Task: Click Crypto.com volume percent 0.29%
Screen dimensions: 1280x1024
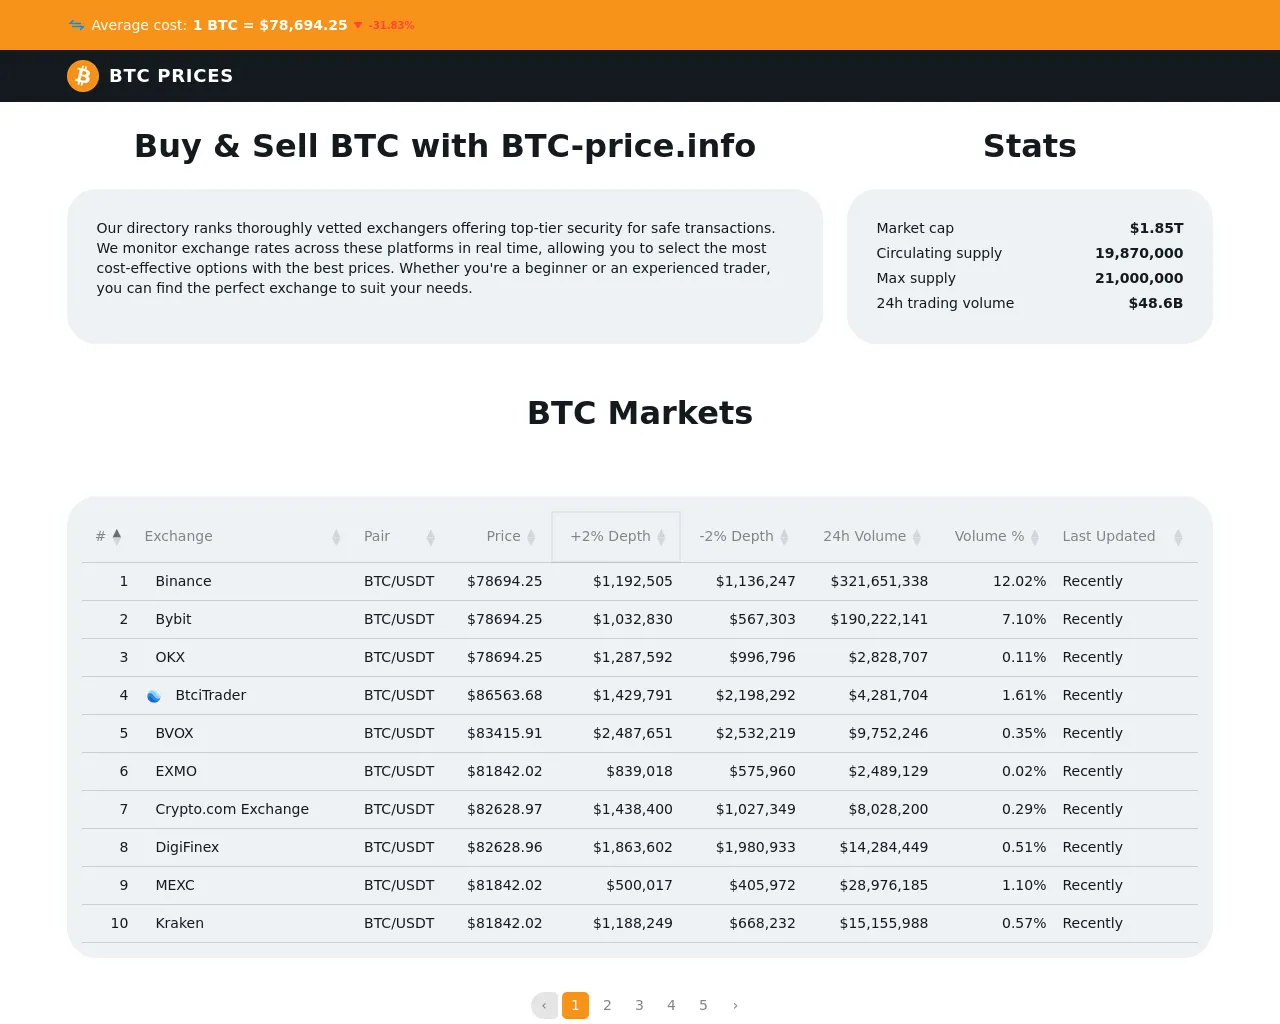Action: click(x=1024, y=809)
